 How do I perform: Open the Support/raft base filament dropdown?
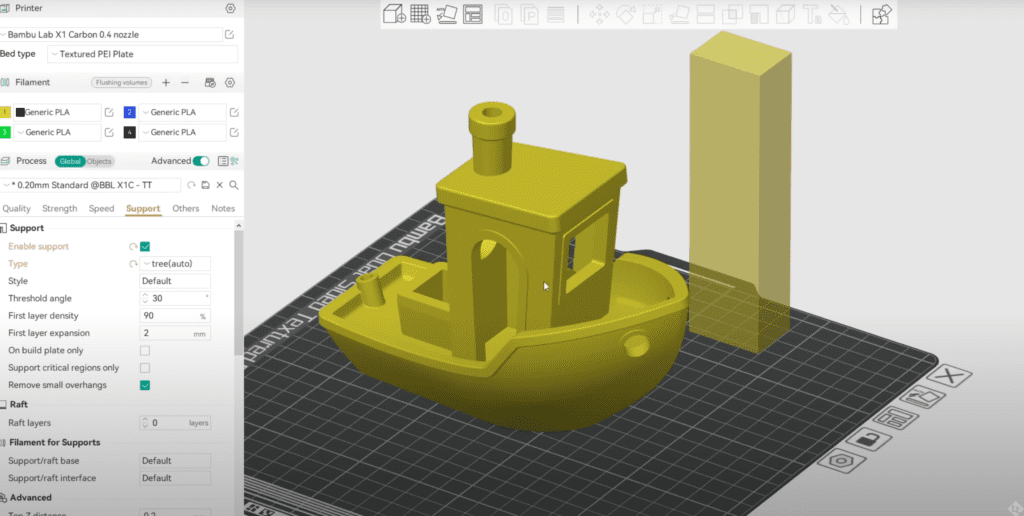click(x=175, y=460)
